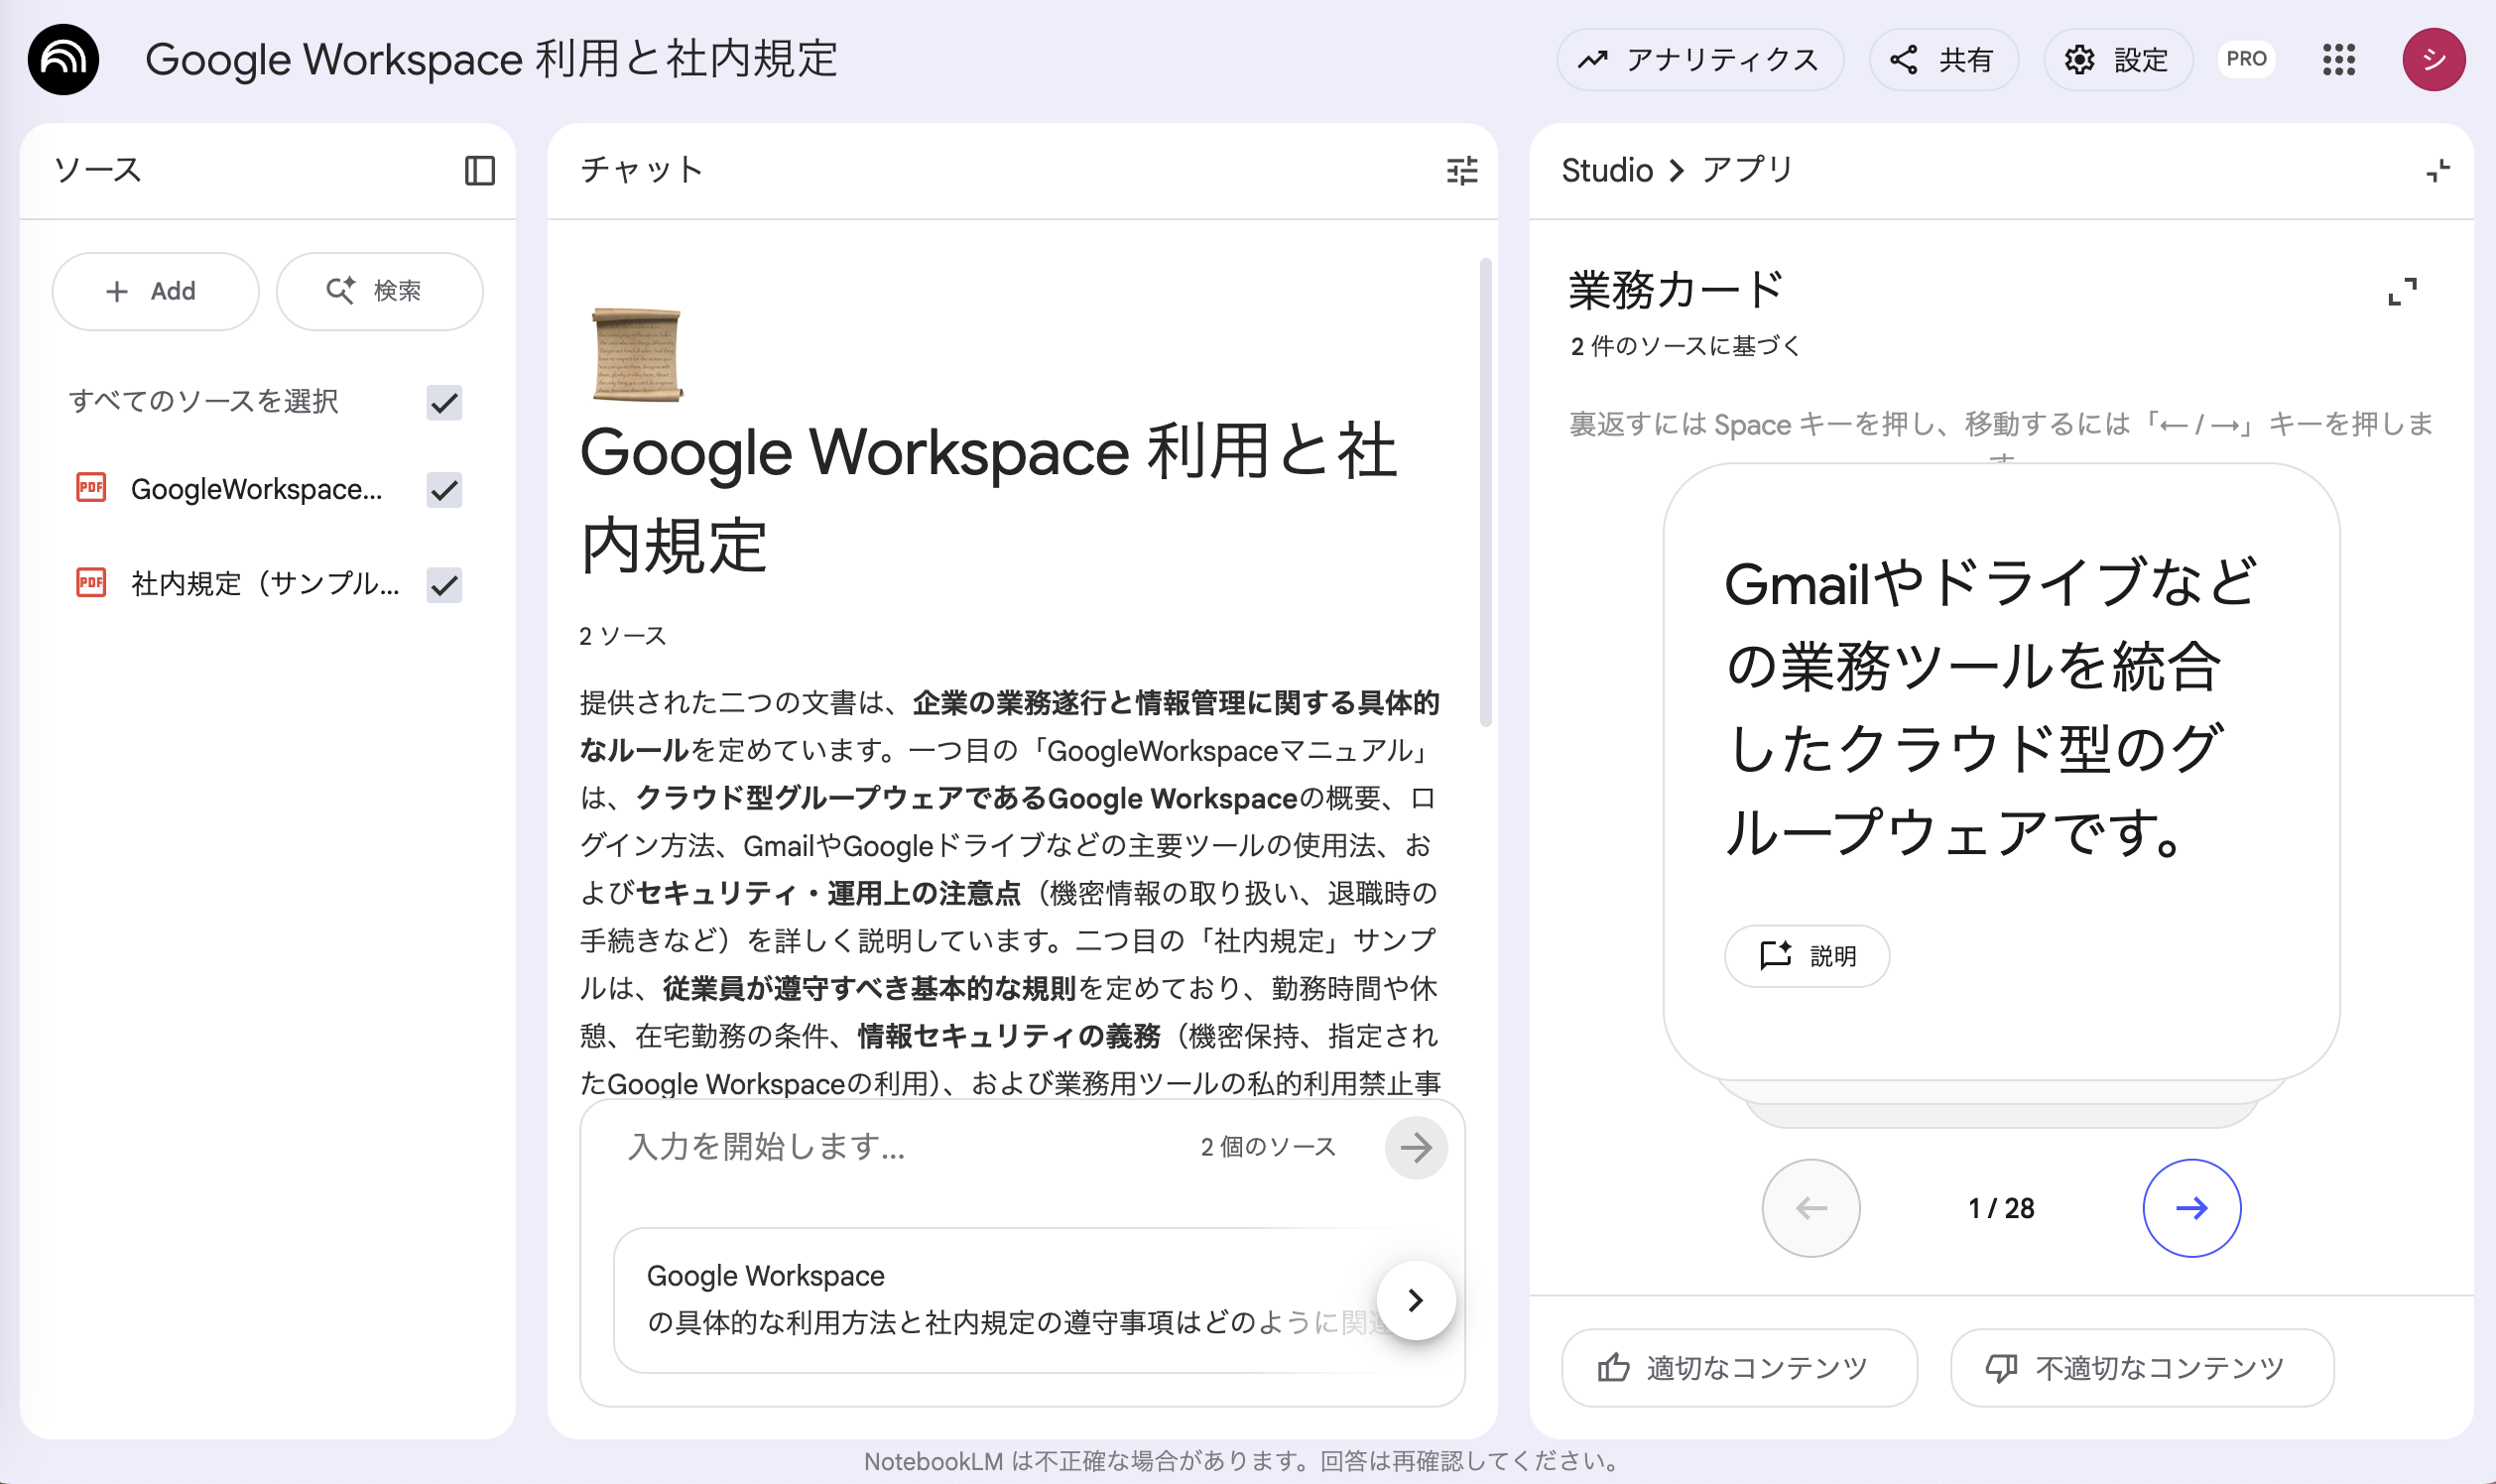Image resolution: width=2496 pixels, height=1484 pixels.
Task: Open アナリティクス from the top bar
Action: click(x=1699, y=60)
